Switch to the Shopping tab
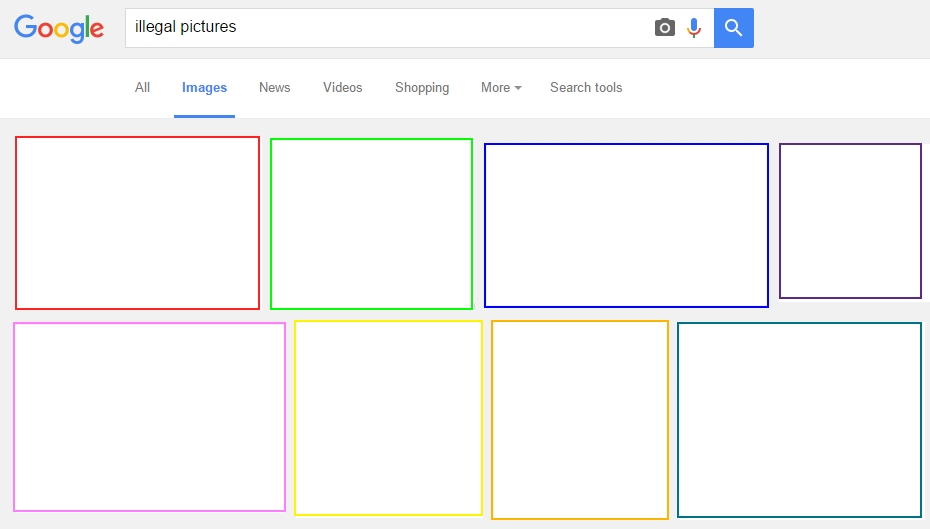 422,88
